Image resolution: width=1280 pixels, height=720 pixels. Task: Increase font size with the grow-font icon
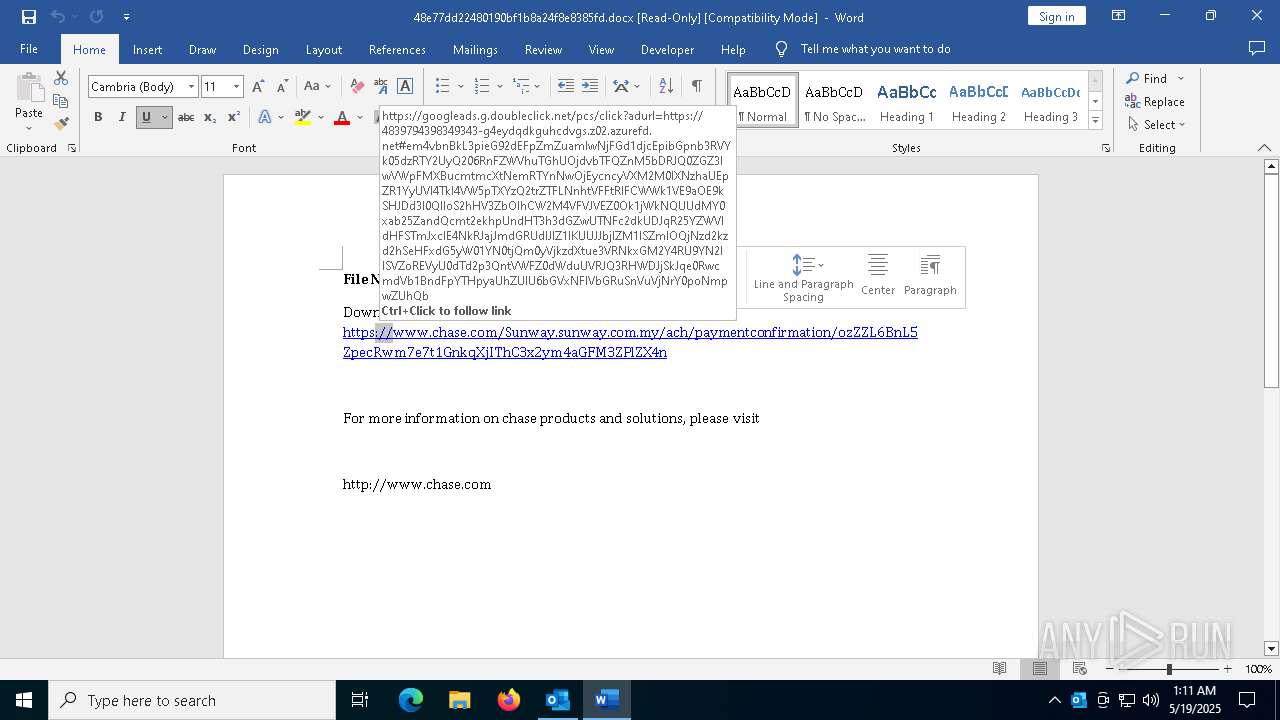[x=259, y=87]
